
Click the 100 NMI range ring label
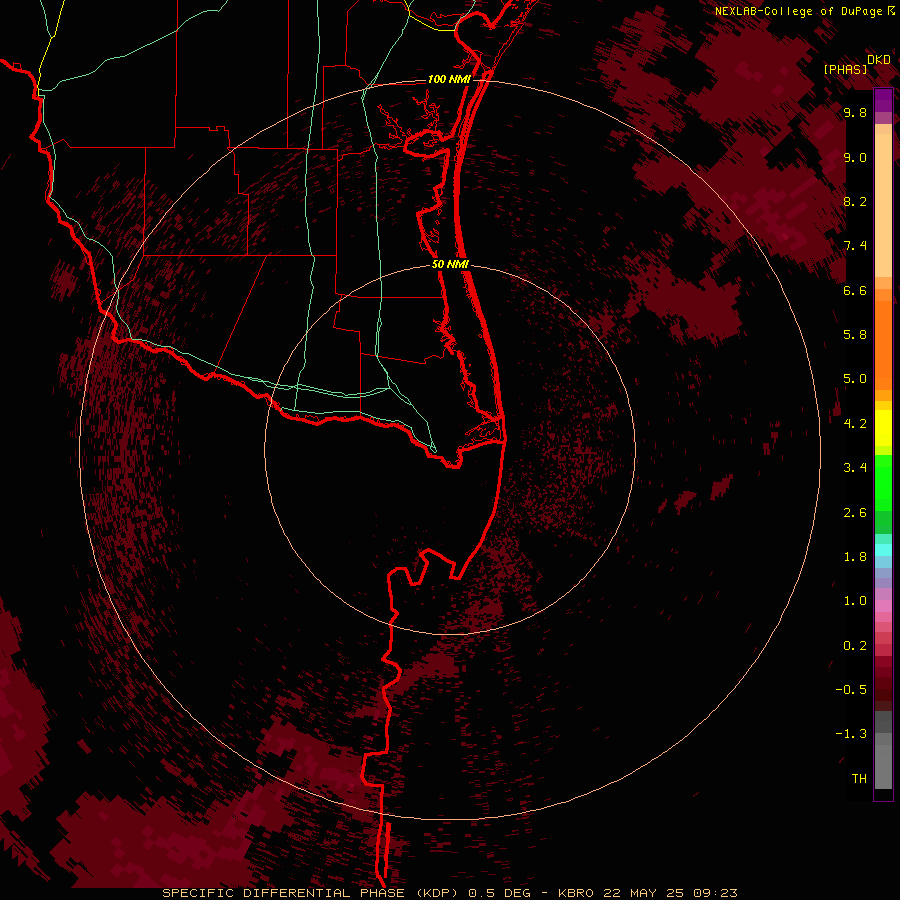point(449,79)
